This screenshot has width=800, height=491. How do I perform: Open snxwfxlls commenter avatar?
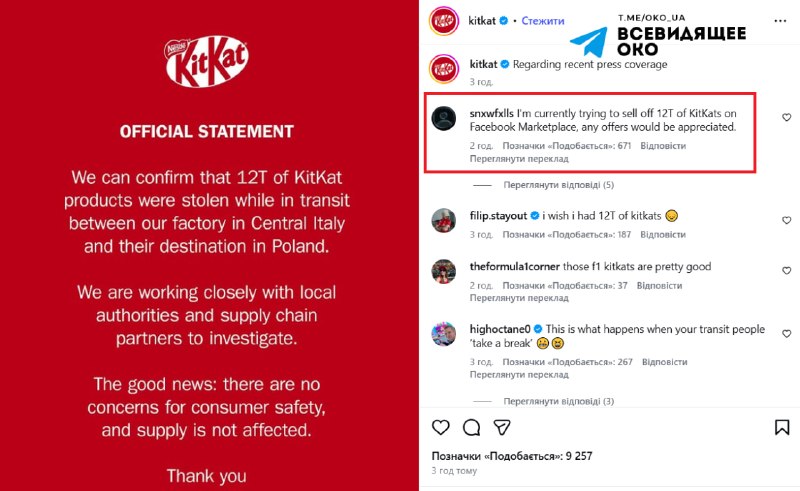[x=444, y=119]
